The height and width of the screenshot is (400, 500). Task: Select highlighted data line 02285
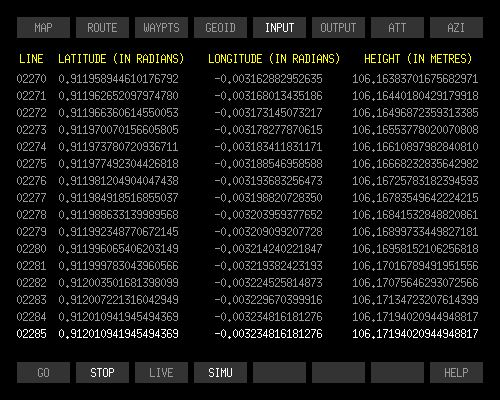248,334
